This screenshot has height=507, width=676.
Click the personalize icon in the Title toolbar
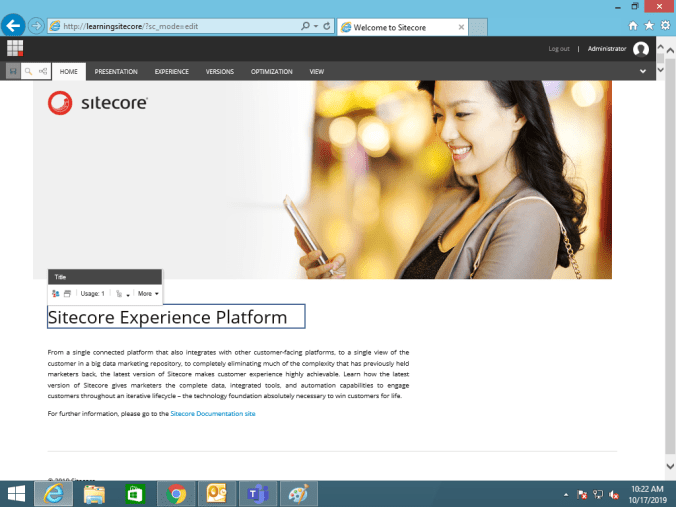[56, 293]
